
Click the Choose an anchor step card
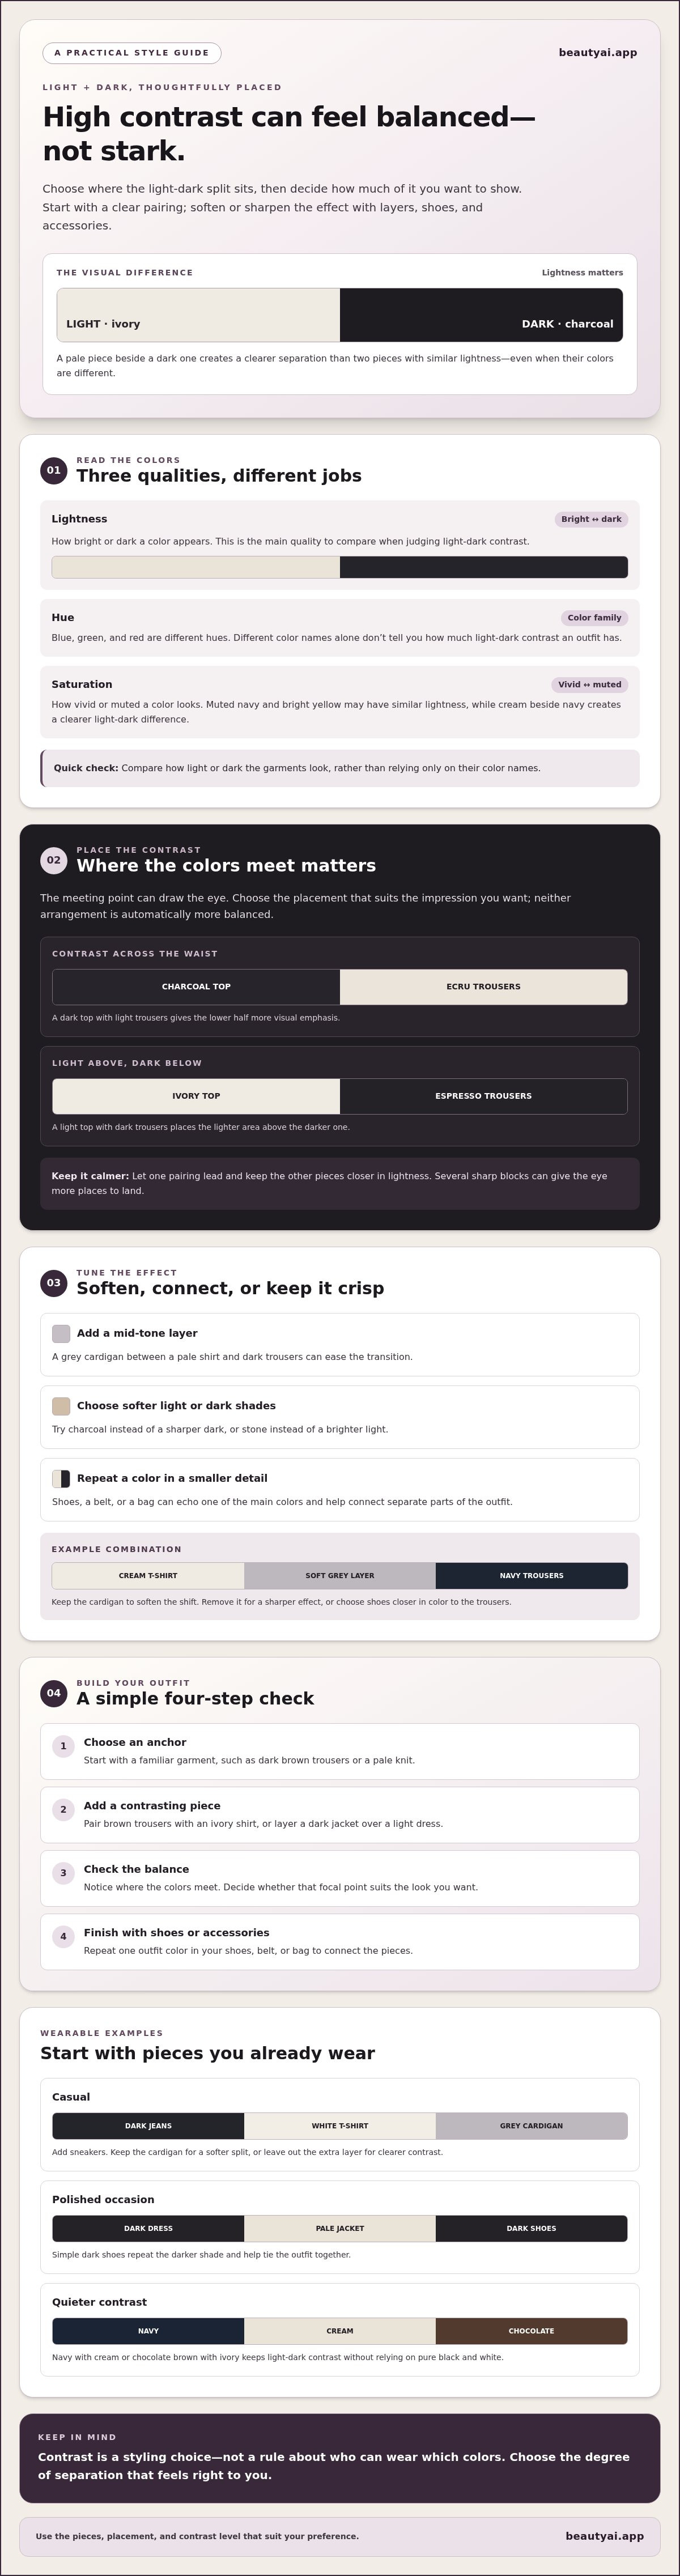[340, 1751]
